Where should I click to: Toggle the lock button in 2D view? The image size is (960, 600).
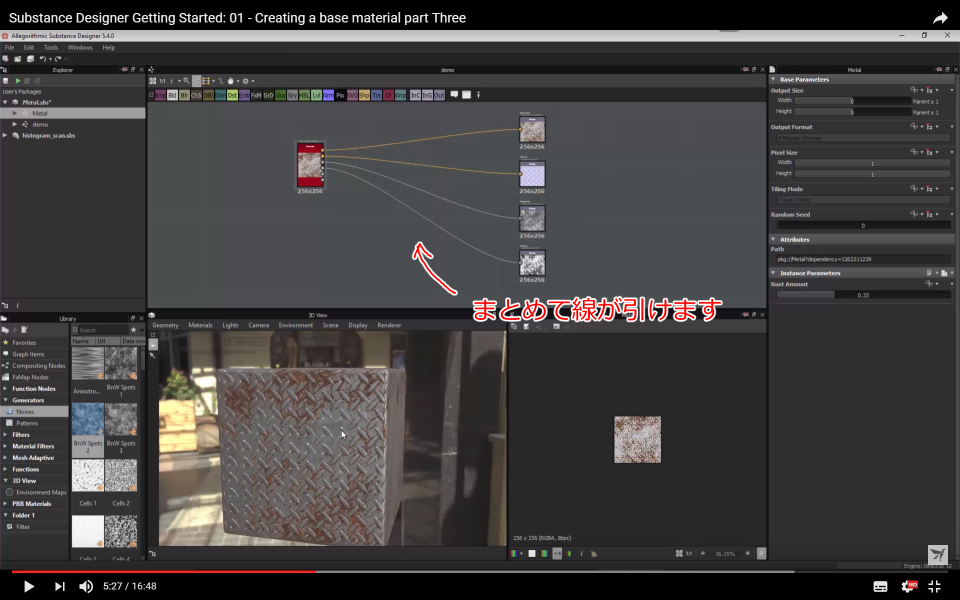pos(761,553)
